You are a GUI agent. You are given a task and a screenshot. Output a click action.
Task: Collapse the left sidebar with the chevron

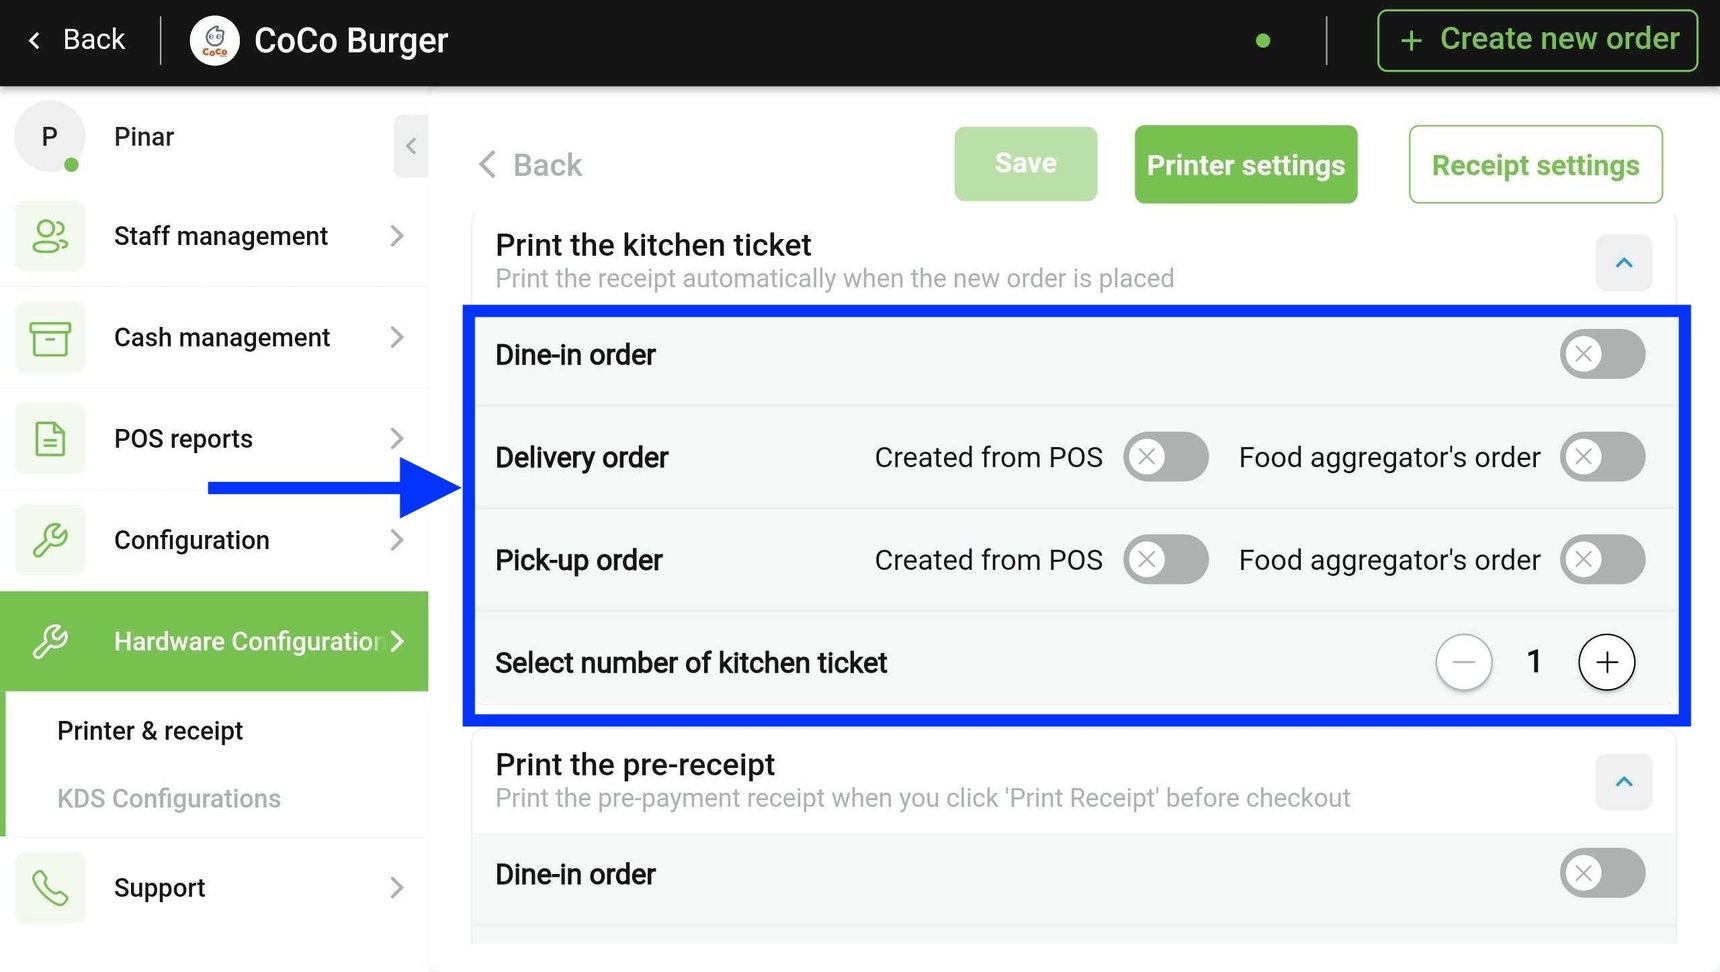point(410,146)
